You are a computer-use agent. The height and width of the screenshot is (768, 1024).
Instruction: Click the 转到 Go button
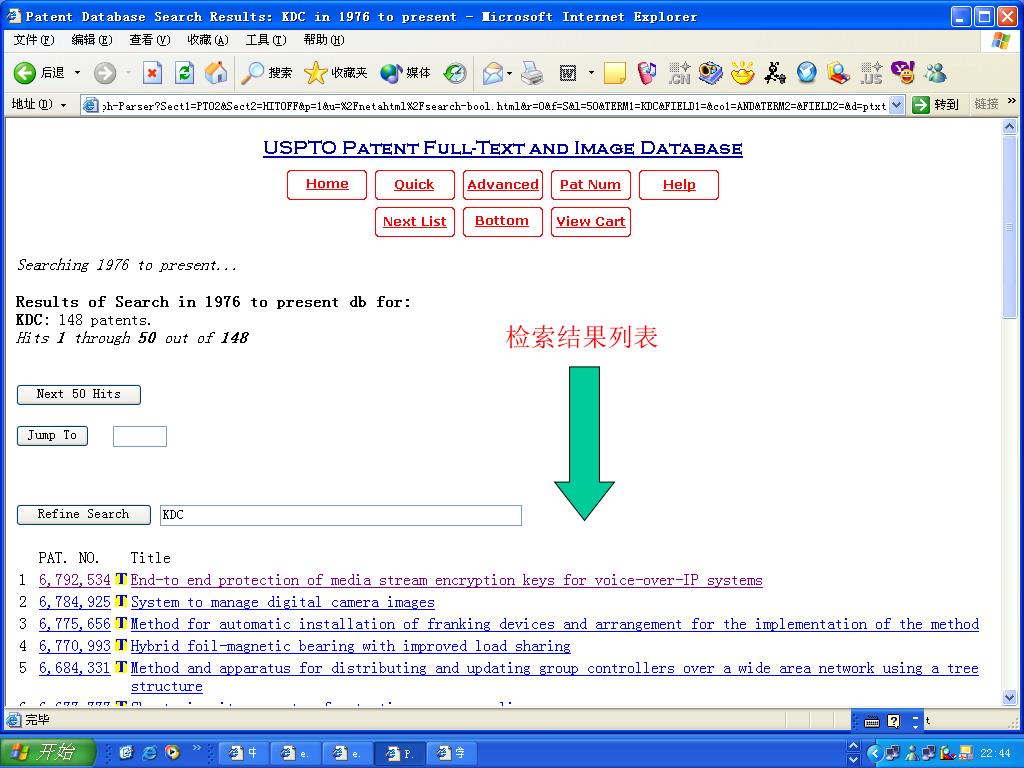936,104
